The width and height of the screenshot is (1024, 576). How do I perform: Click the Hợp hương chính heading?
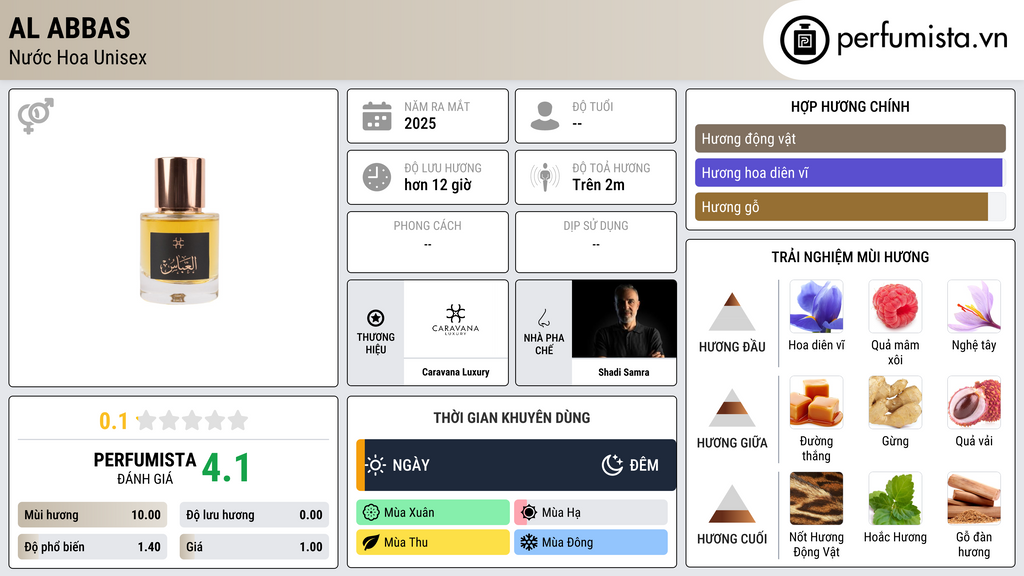tap(850, 106)
